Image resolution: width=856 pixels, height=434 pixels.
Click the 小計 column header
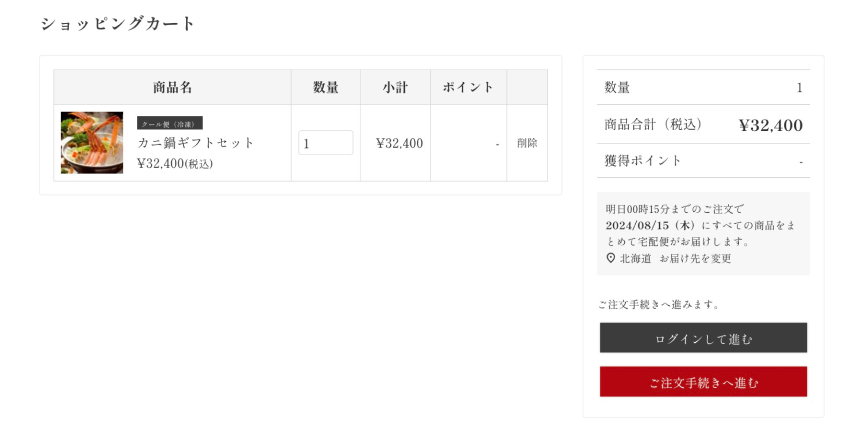point(395,87)
